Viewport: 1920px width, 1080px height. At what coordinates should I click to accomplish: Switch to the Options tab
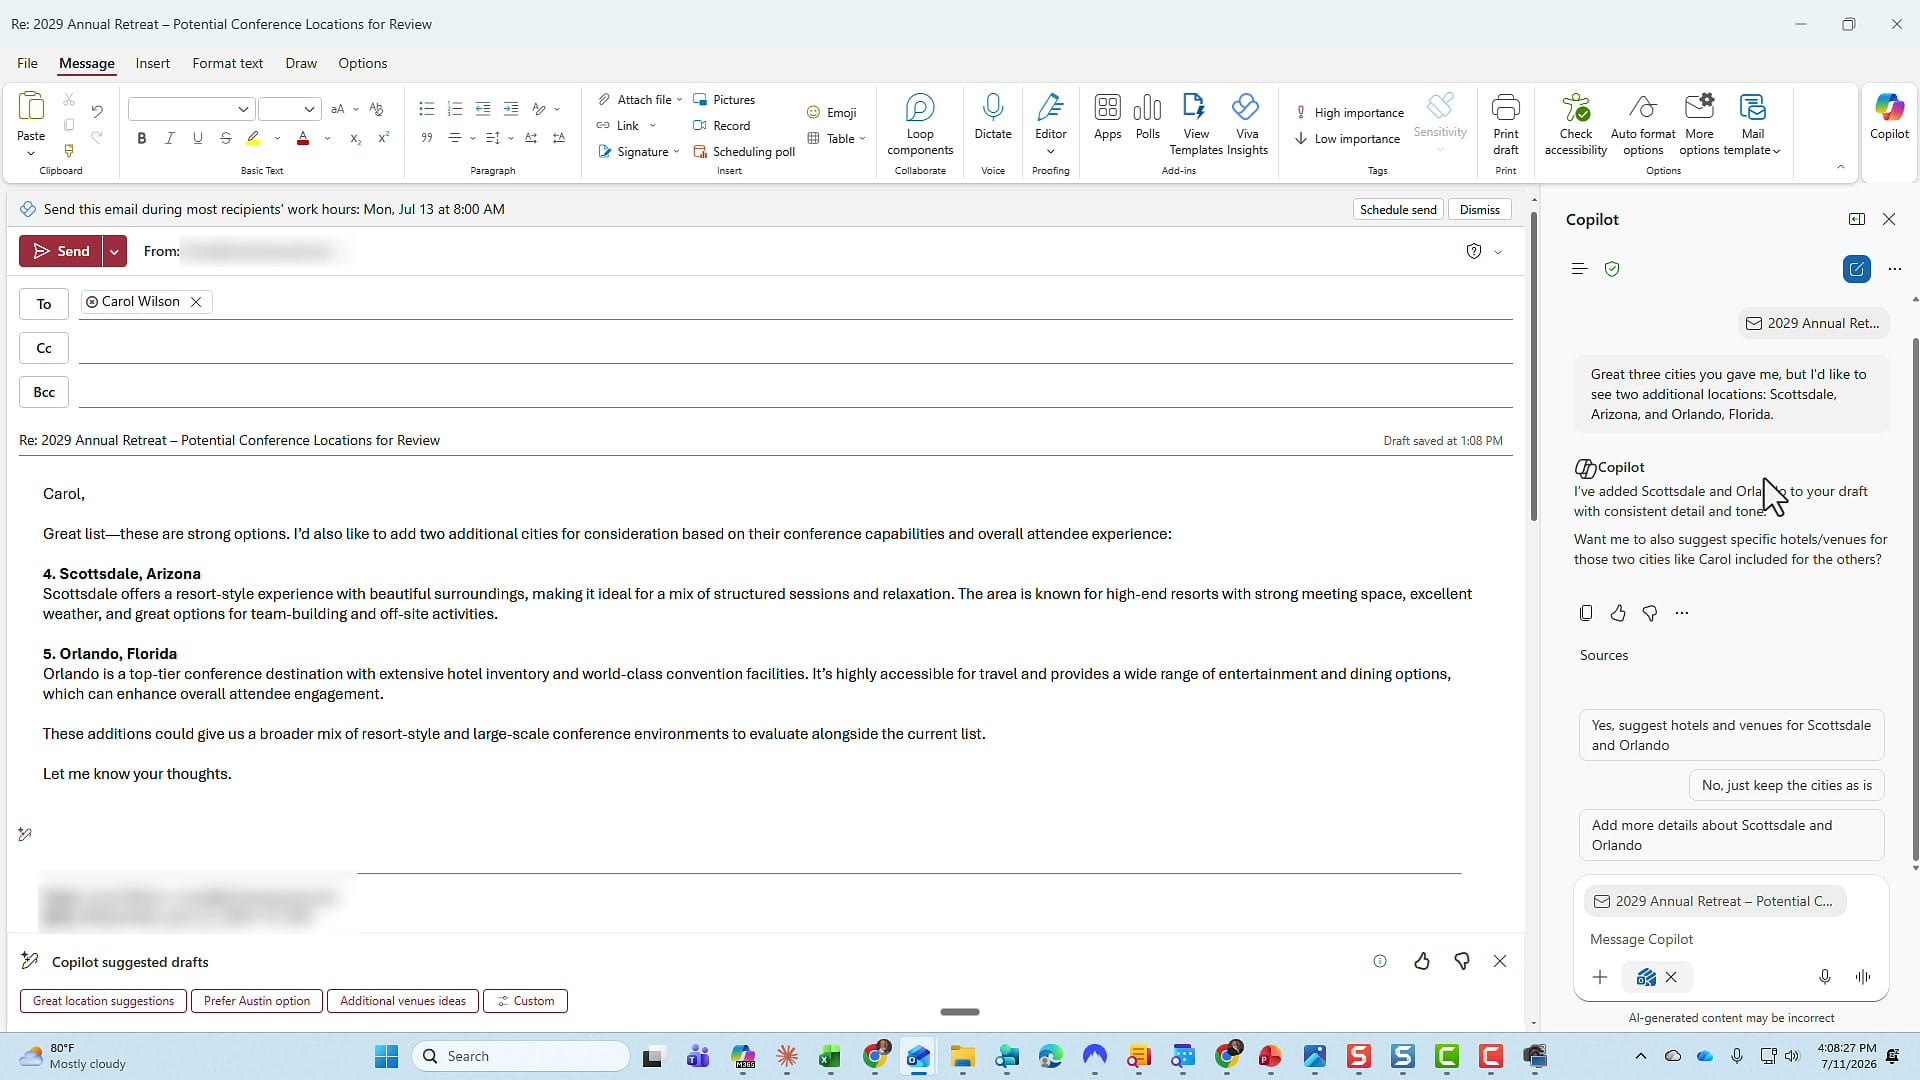pos(362,63)
